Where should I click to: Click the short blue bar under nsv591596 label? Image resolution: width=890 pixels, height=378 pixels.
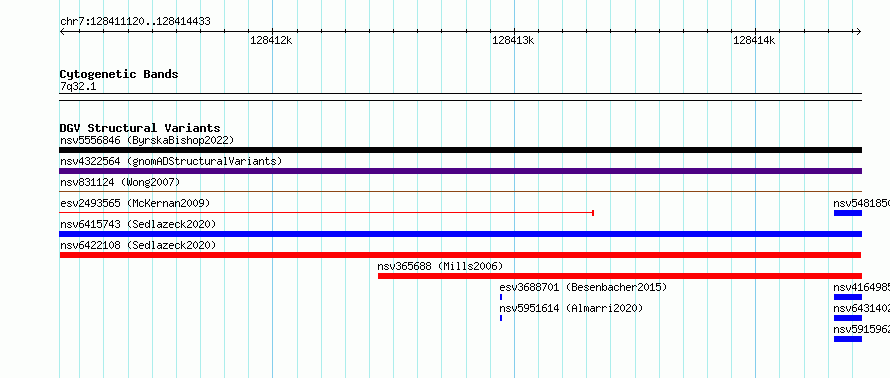(848, 339)
